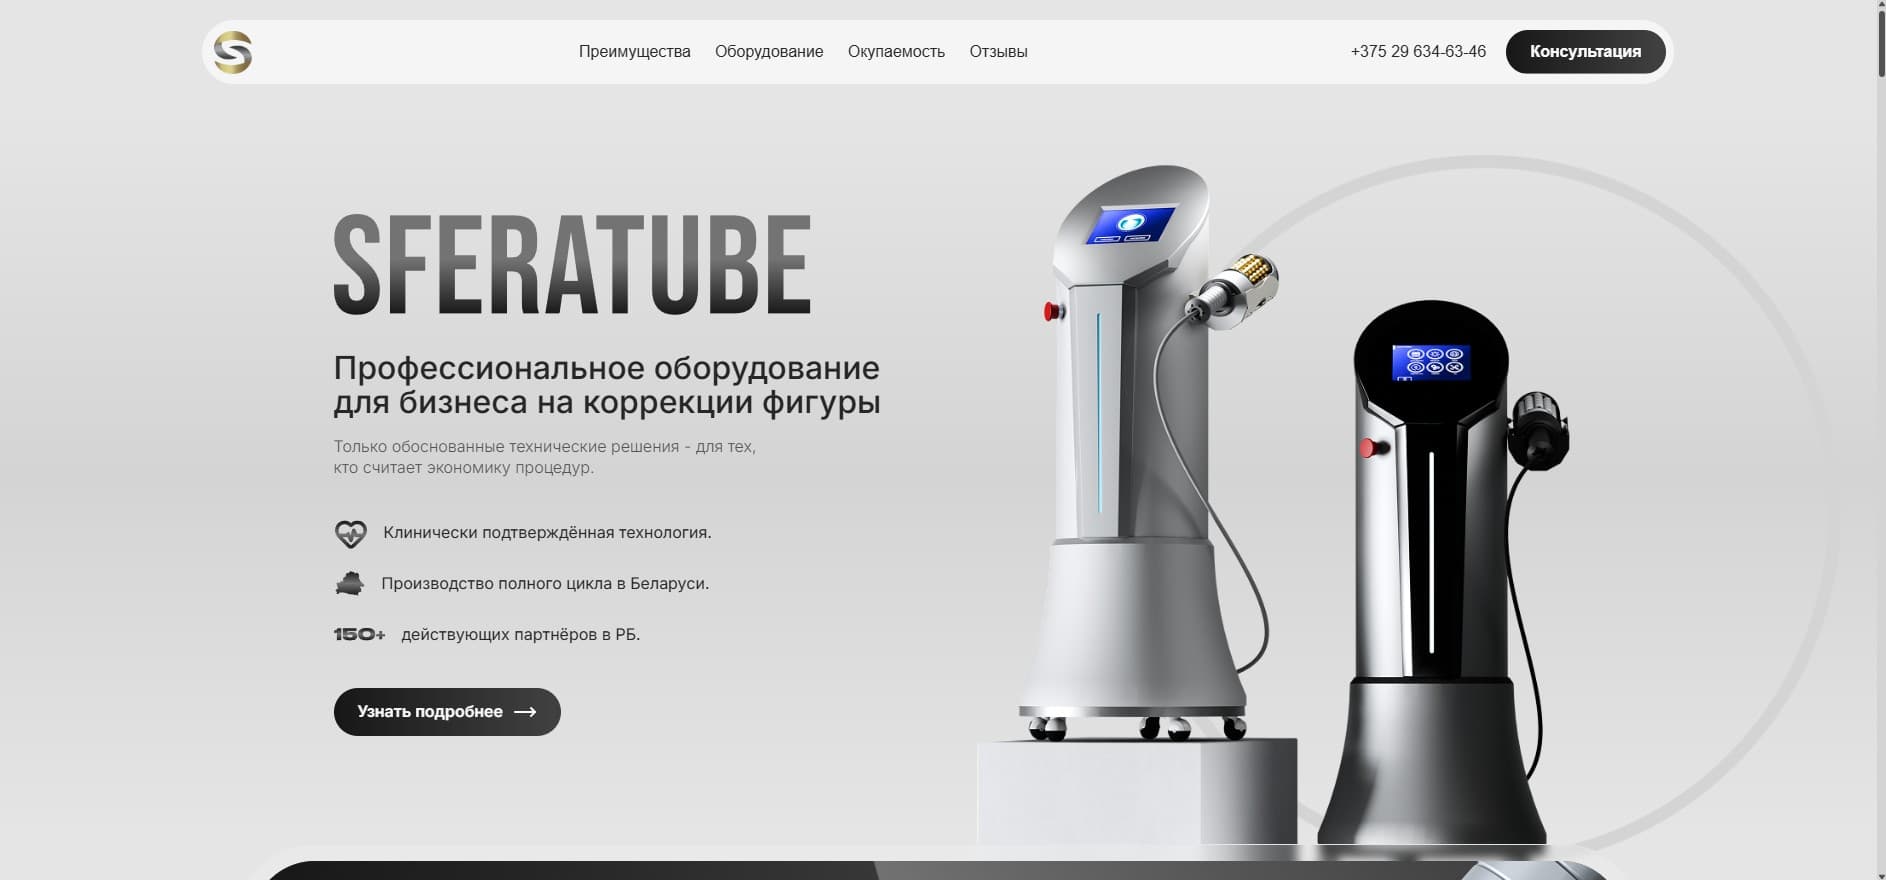The image size is (1886, 880).
Task: Click the SFERATUBE headline
Action: tap(572, 265)
